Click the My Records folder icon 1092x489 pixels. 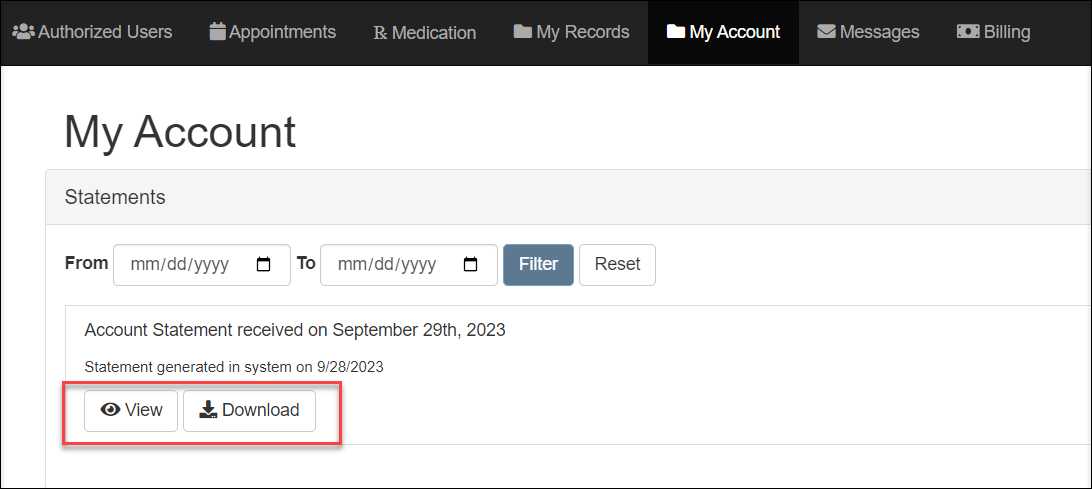(523, 32)
